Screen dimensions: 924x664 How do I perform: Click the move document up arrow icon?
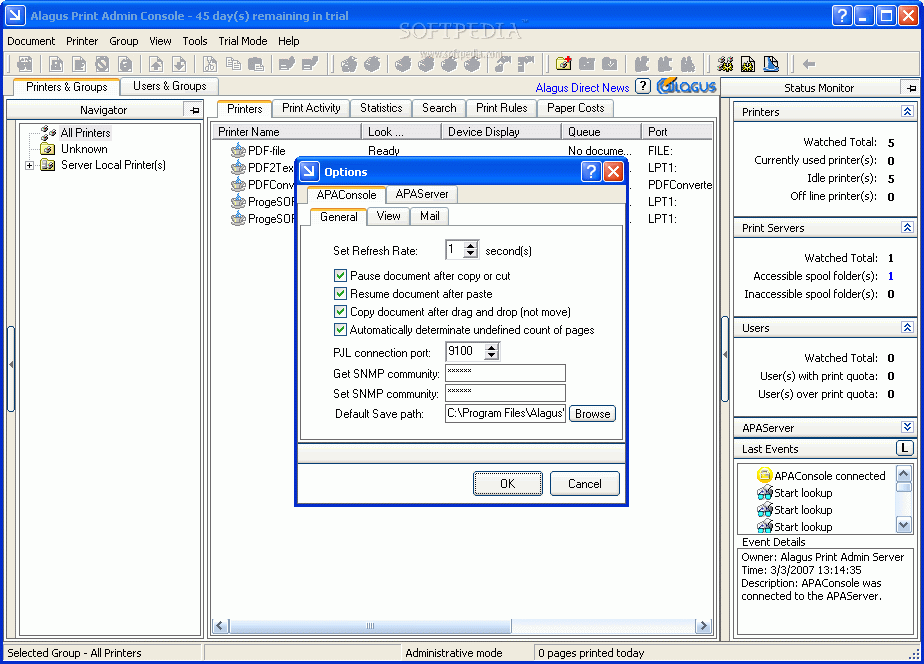(x=156, y=64)
